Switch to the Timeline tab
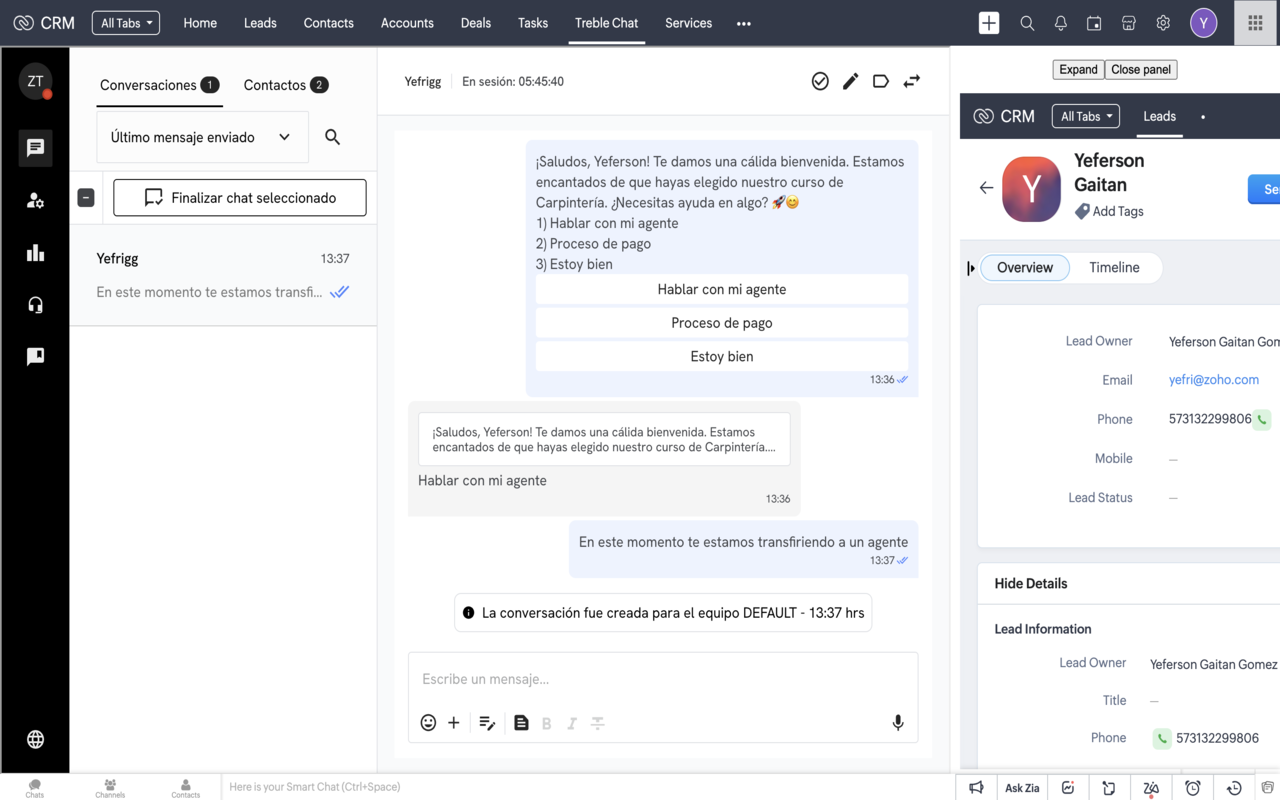Screen dimensions: 1280x800 coord(1114,268)
